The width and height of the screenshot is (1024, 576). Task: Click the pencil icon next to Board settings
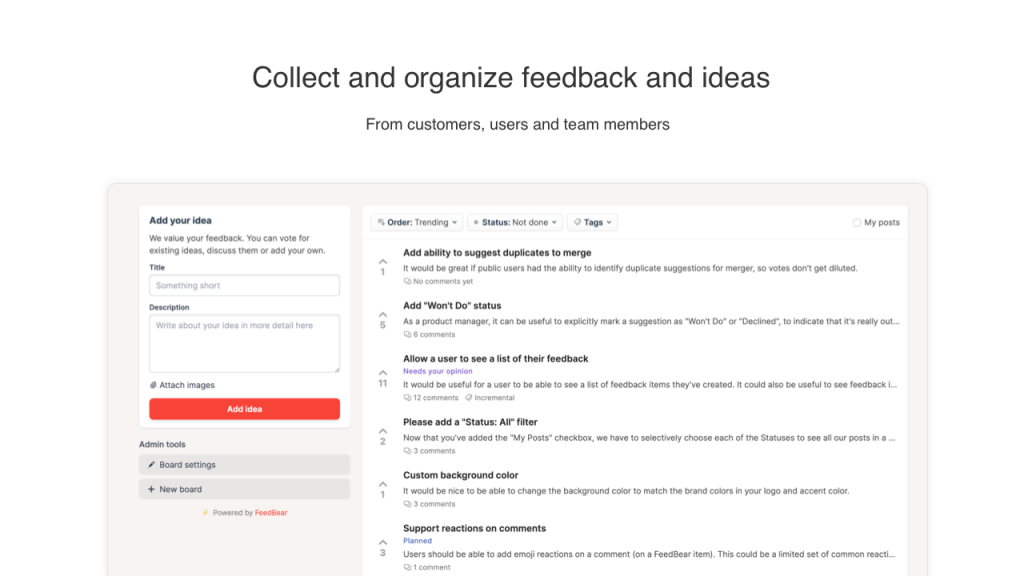click(x=151, y=464)
